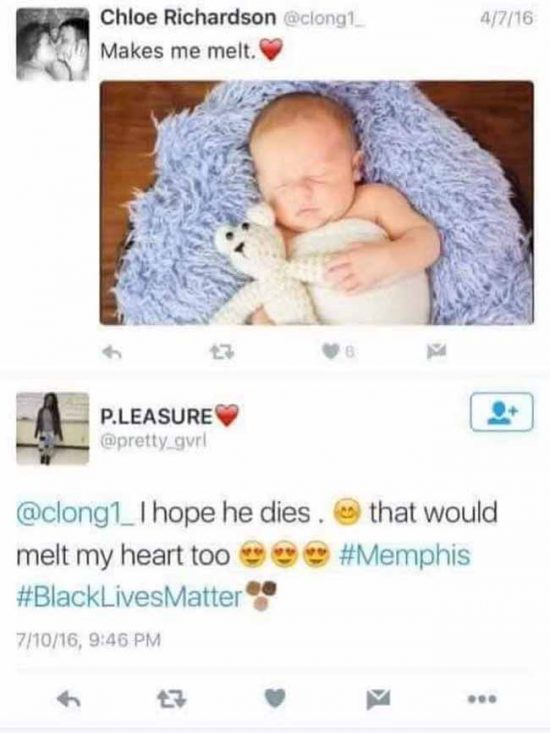Share bottom tweet via envelope icon
The height and width of the screenshot is (733, 550).
[x=379, y=699]
